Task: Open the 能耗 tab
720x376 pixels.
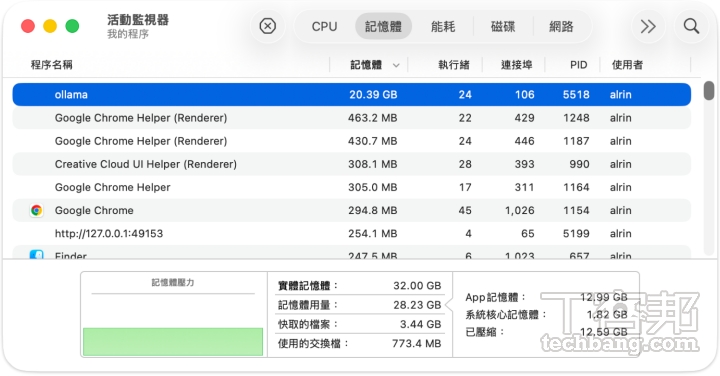Action: tap(443, 27)
